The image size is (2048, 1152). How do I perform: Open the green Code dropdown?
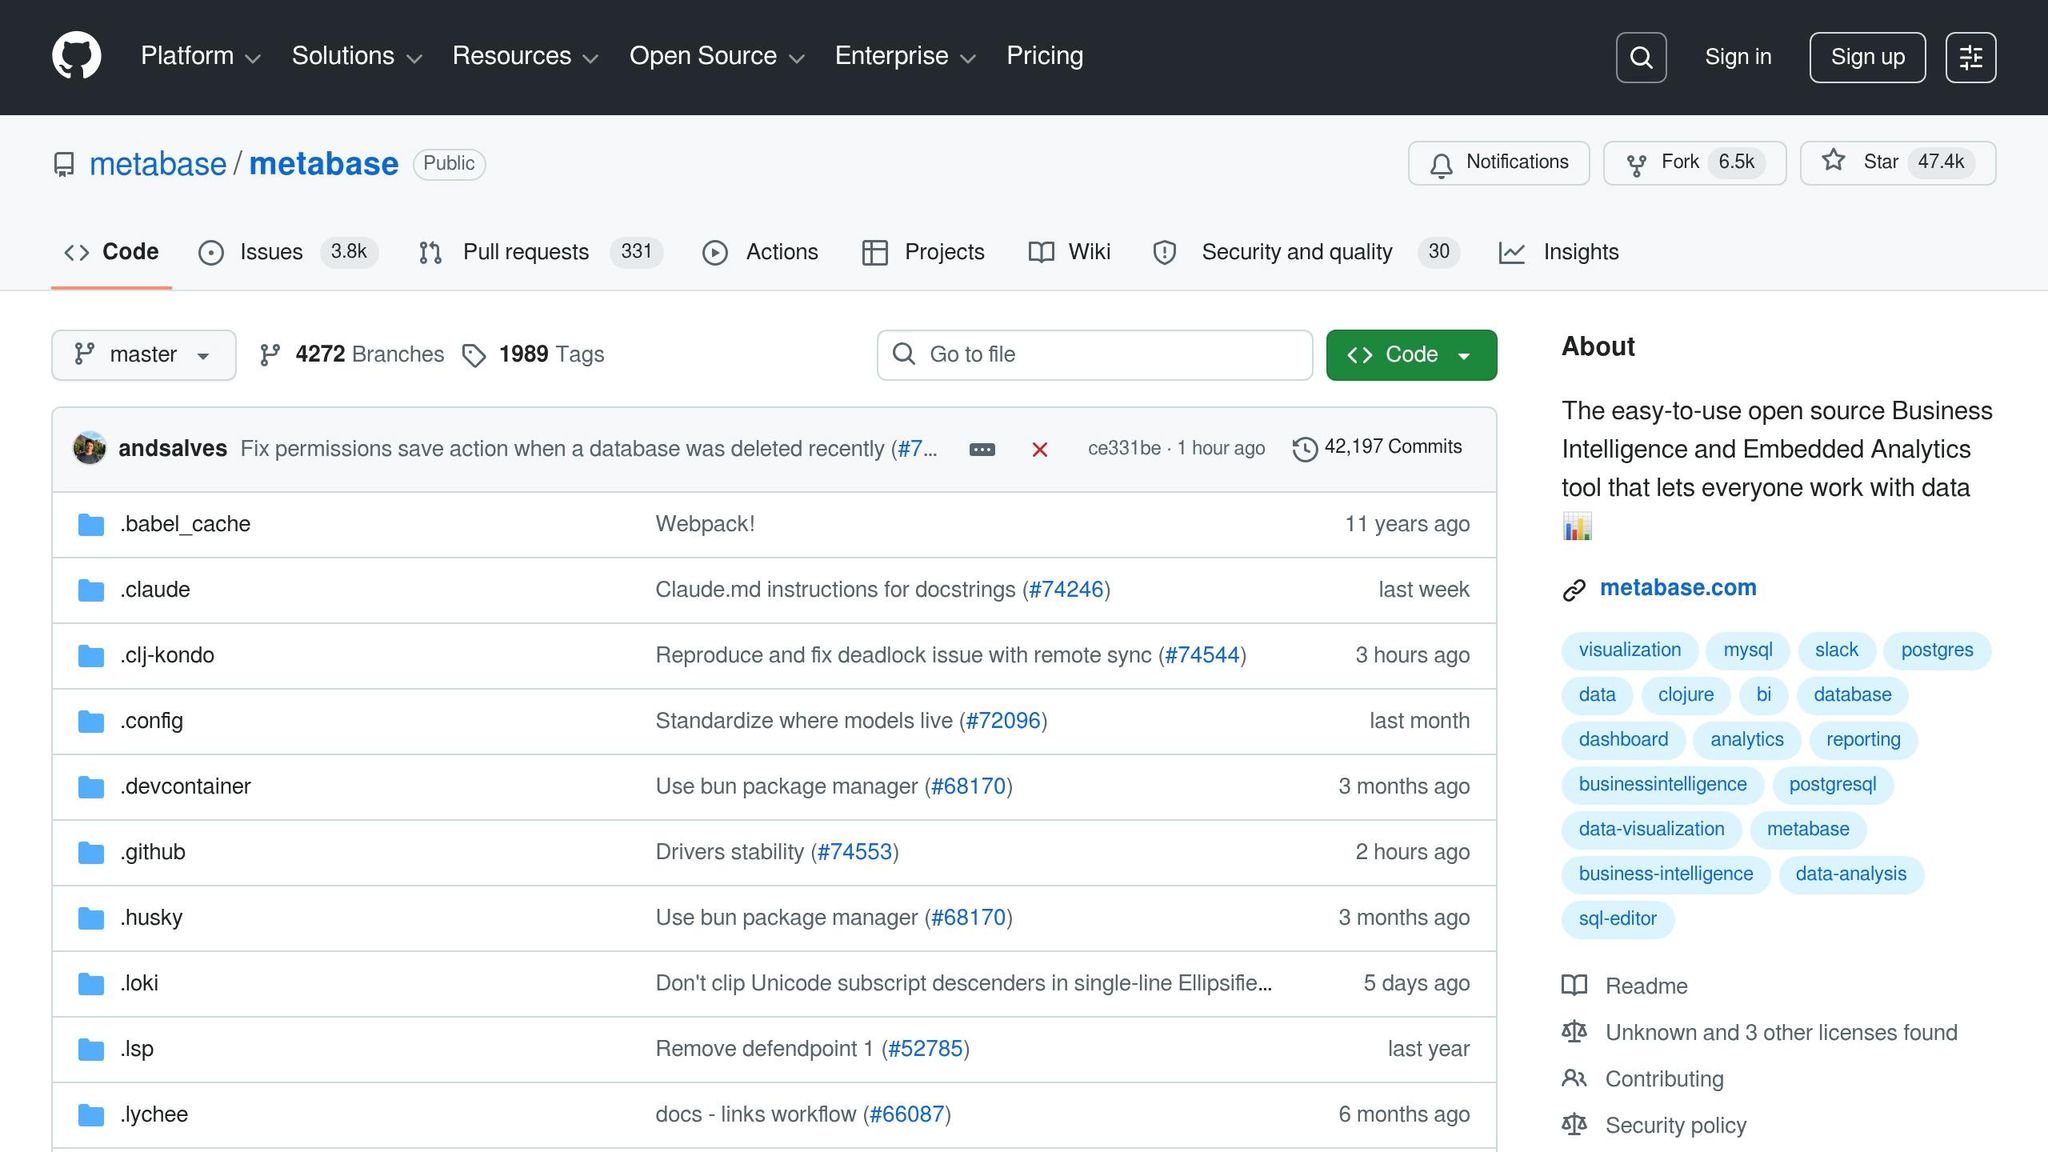(1411, 355)
